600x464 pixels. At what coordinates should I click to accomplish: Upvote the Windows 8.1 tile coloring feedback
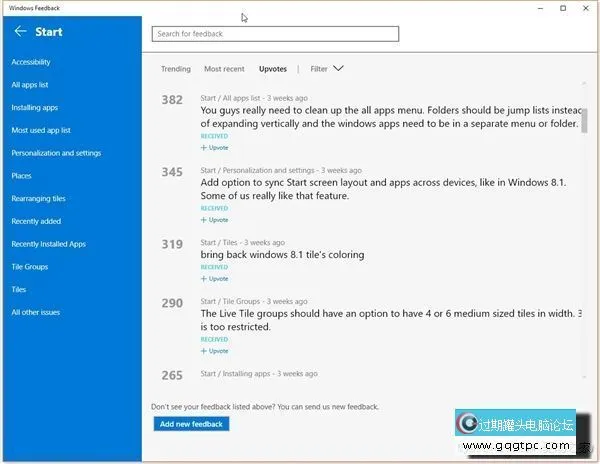coord(215,279)
